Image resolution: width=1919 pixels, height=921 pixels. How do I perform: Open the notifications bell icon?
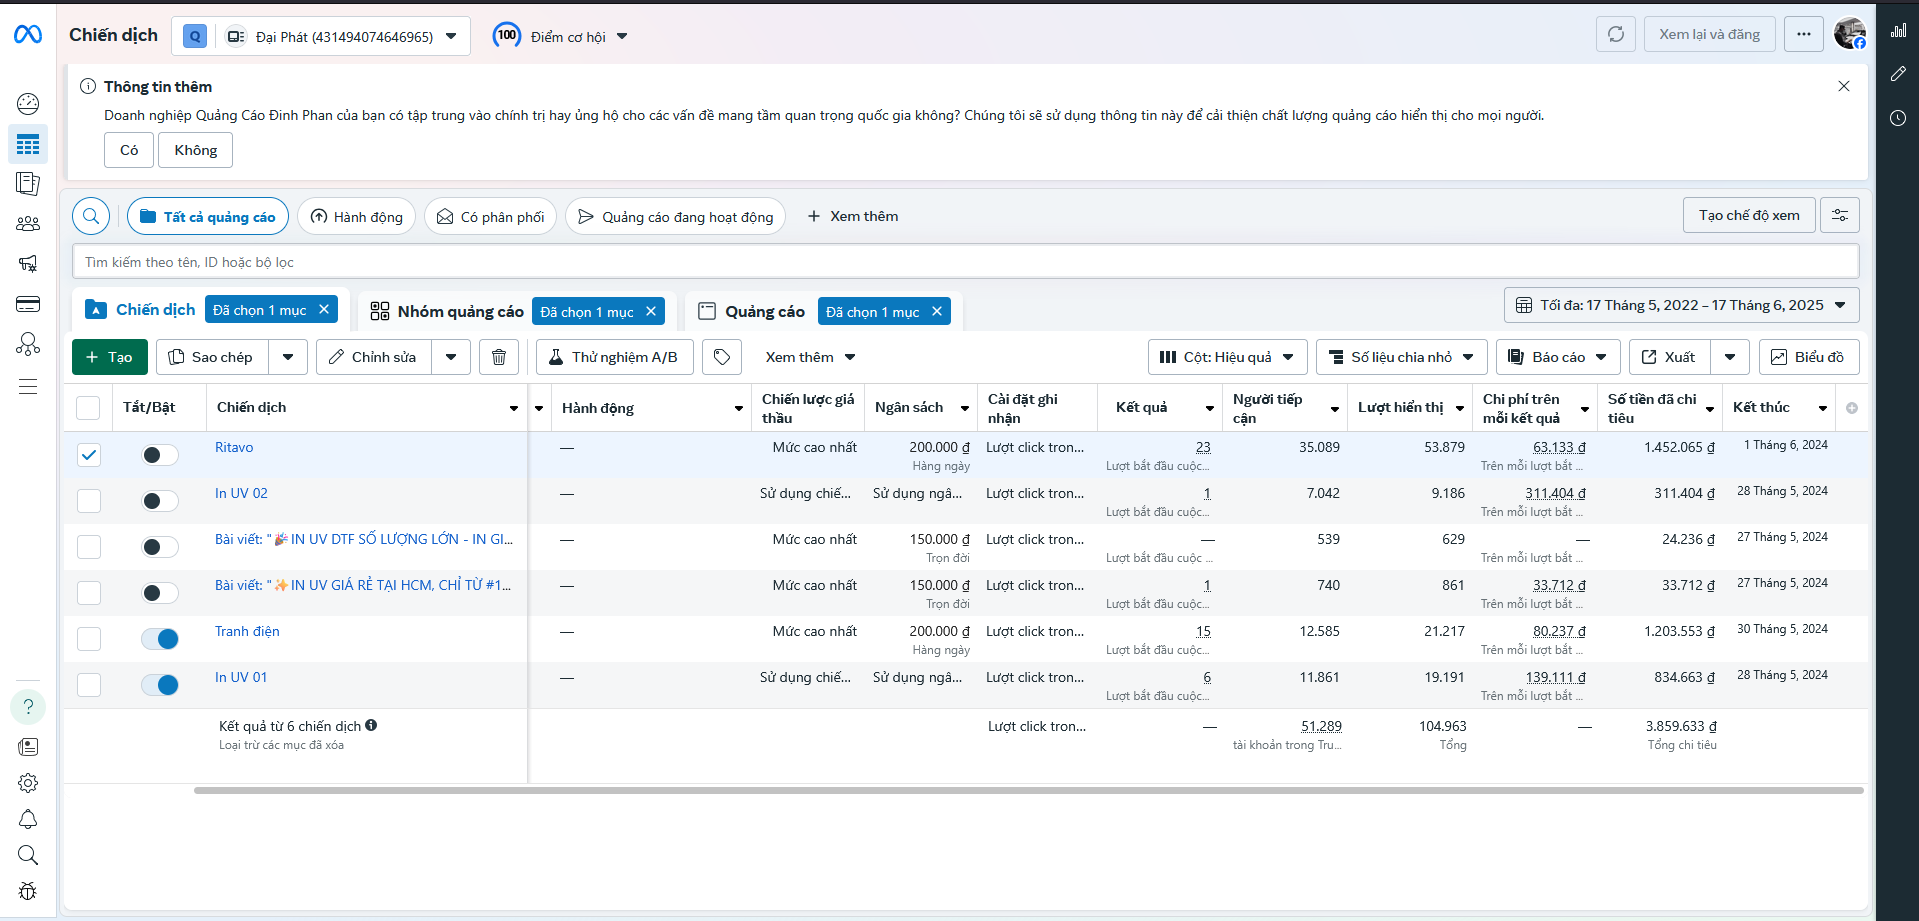(28, 819)
